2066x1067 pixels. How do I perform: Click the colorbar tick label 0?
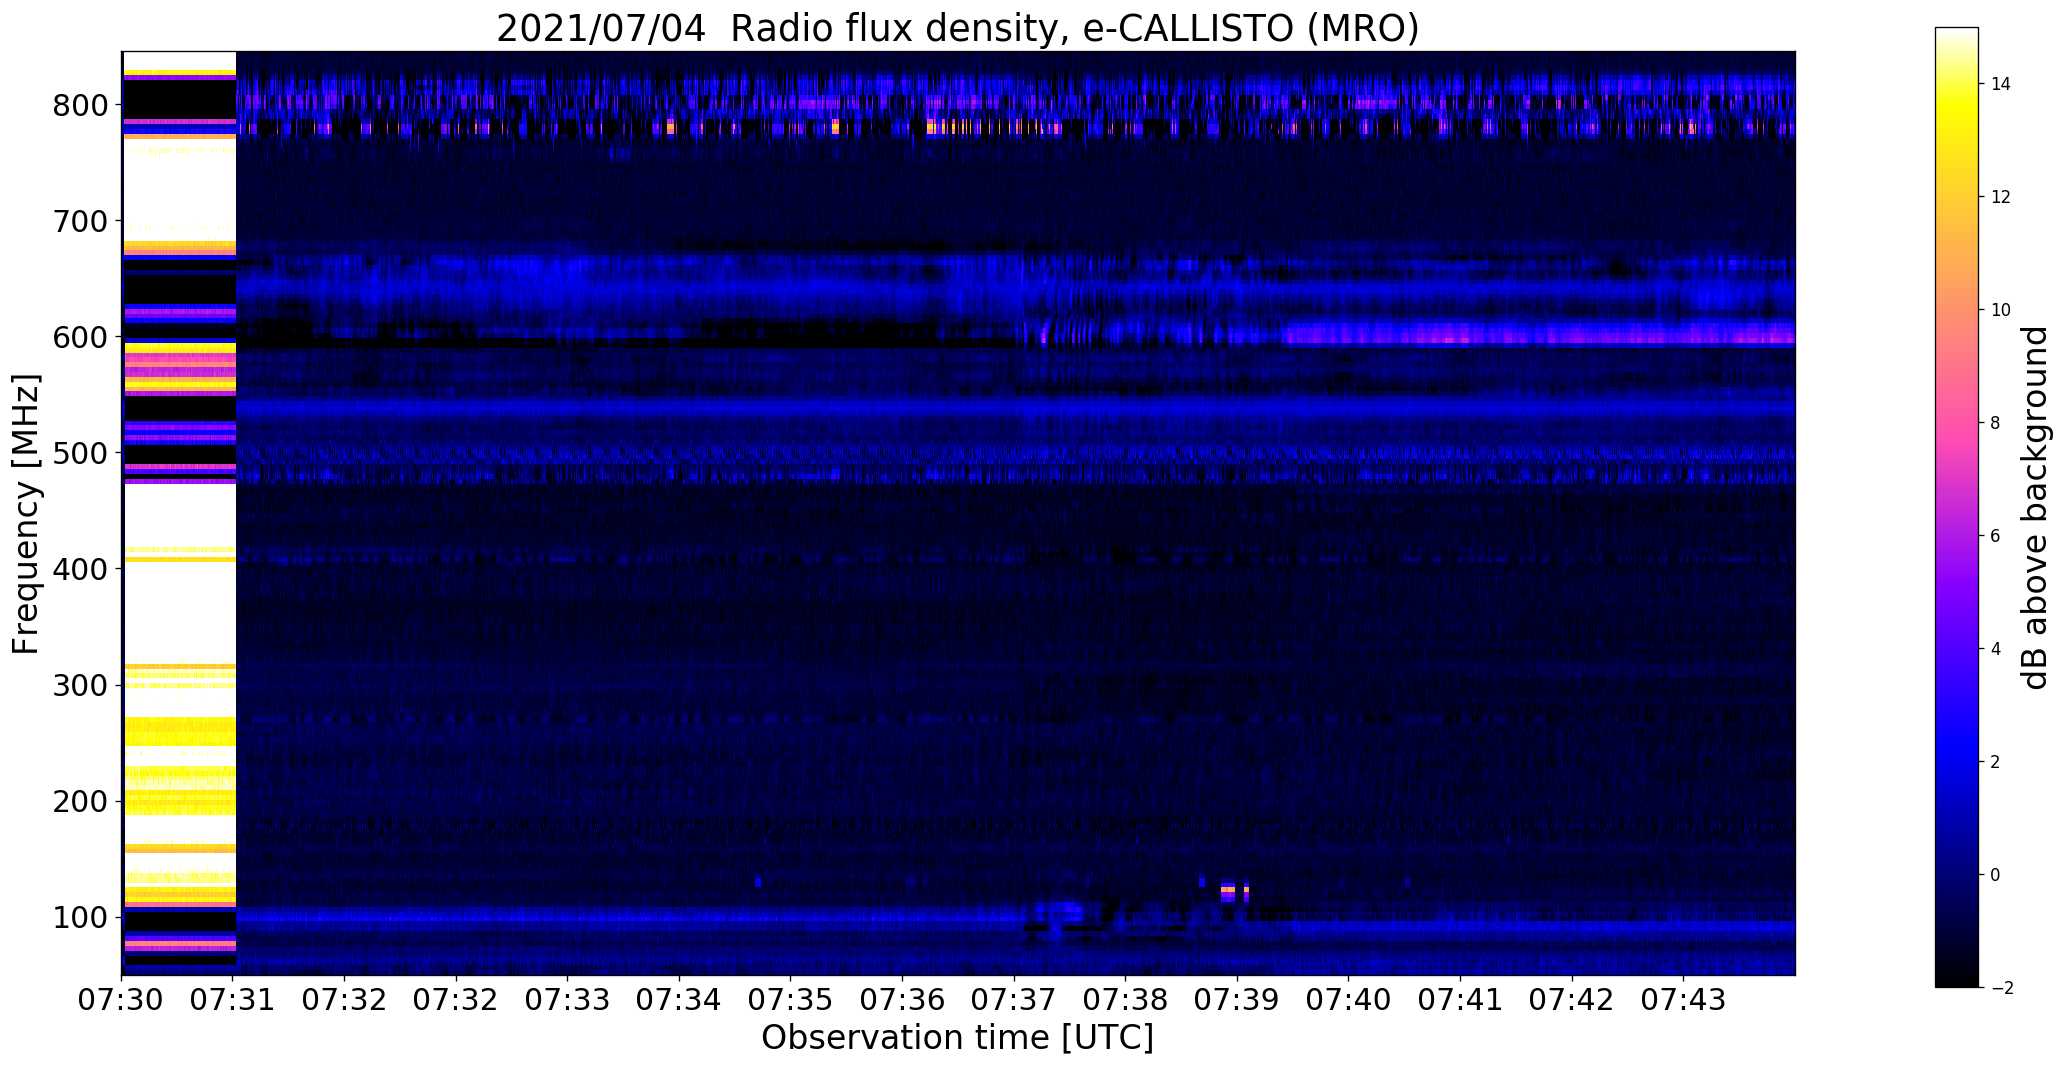click(1995, 875)
